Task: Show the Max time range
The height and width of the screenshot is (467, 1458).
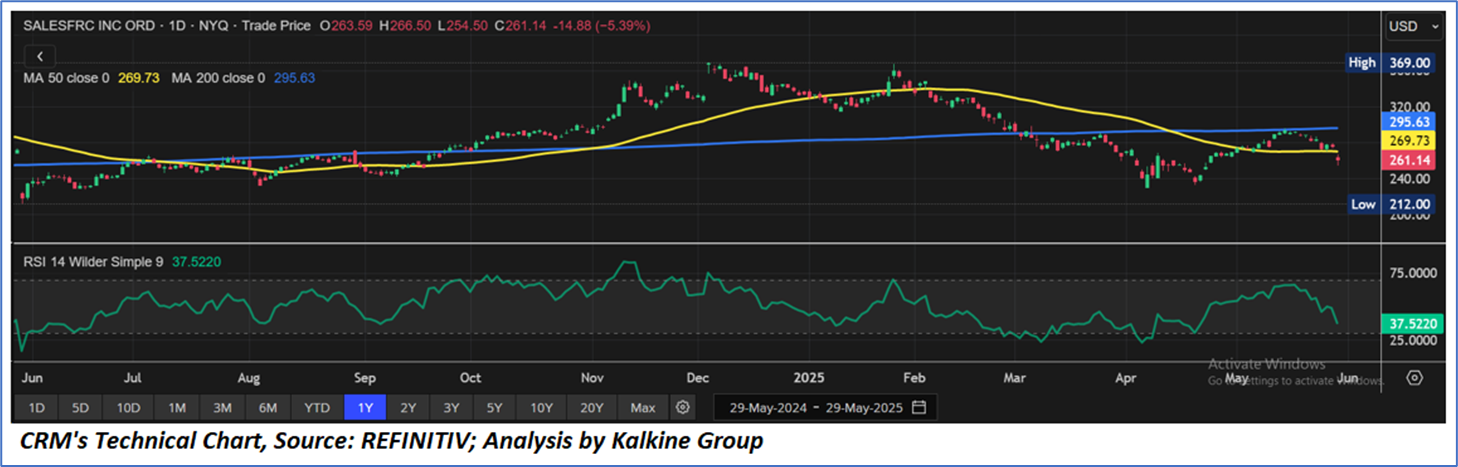Action: [x=643, y=407]
